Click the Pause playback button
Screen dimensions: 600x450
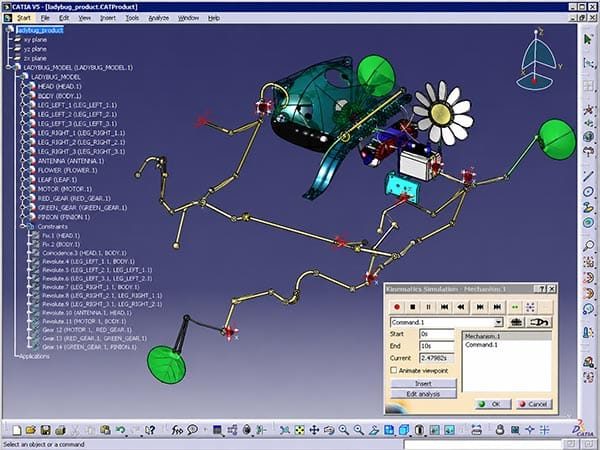(x=428, y=307)
